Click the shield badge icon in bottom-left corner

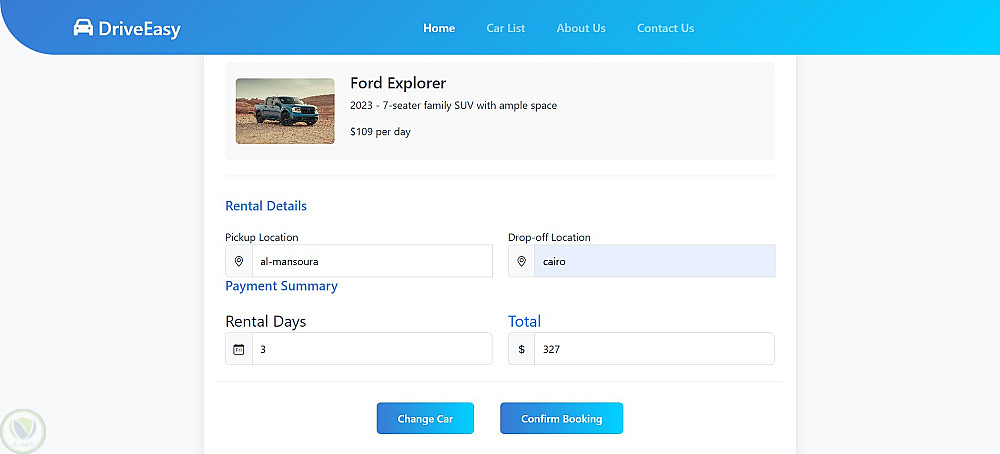[x=22, y=431]
